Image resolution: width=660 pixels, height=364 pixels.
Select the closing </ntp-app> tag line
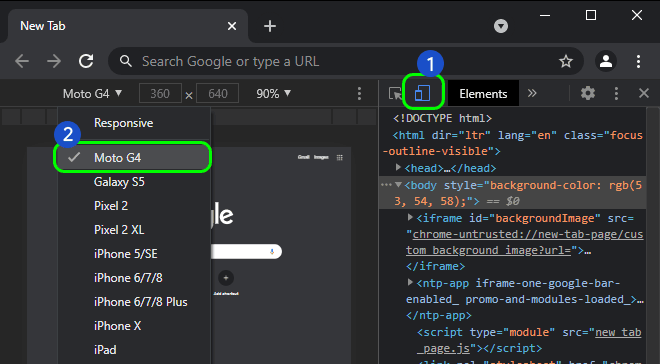[x=439, y=316]
